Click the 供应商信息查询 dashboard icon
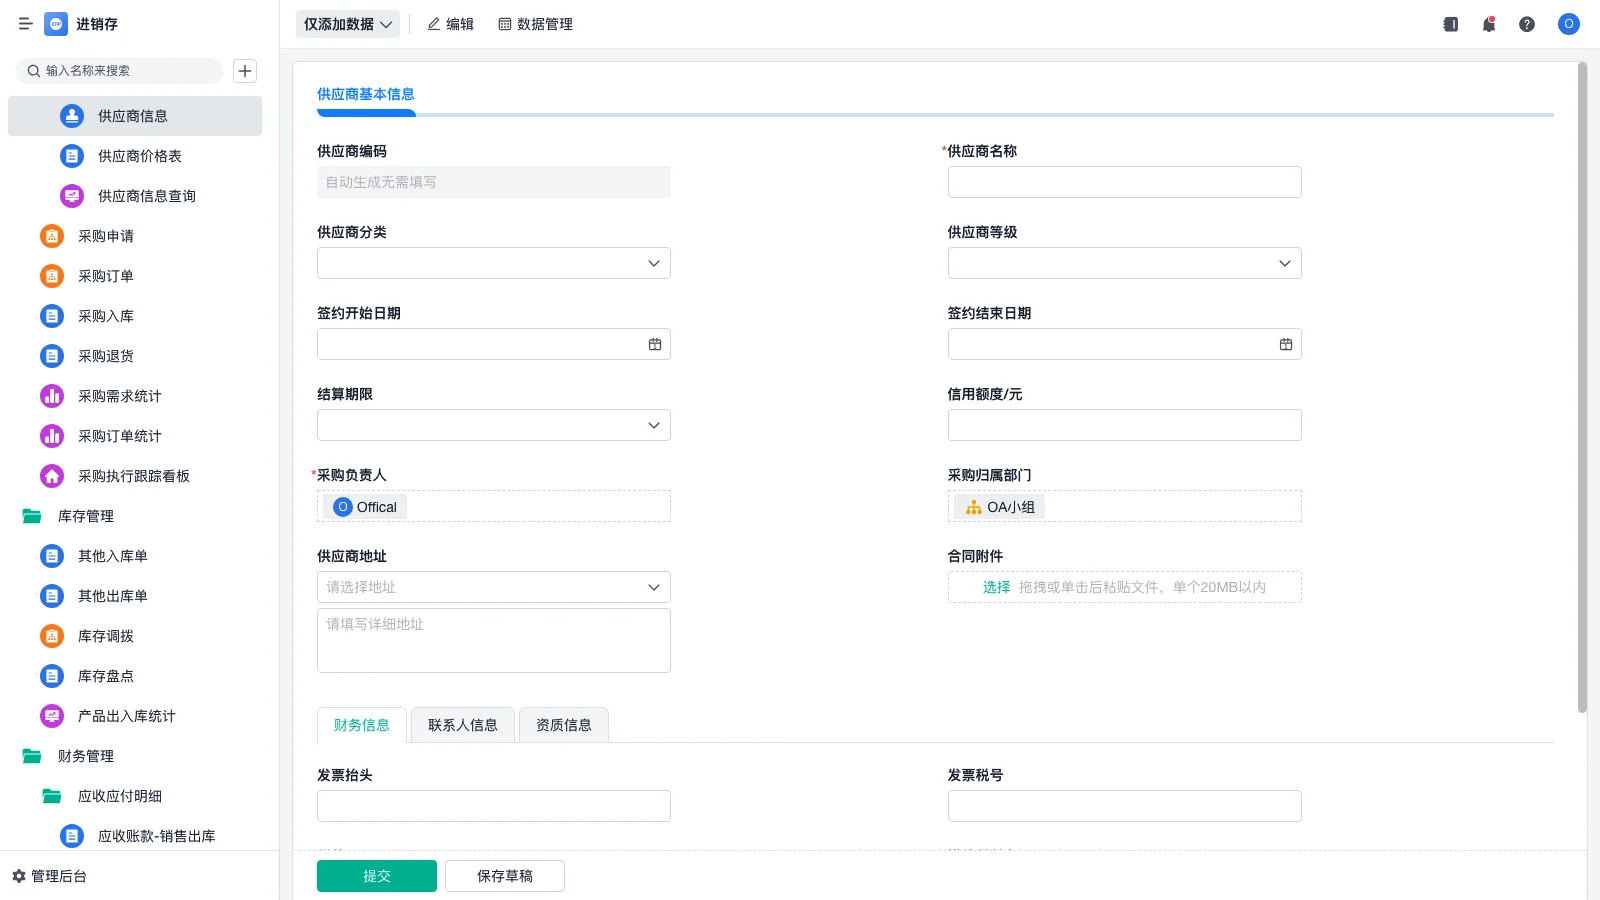Viewport: 1600px width, 900px height. [x=72, y=196]
